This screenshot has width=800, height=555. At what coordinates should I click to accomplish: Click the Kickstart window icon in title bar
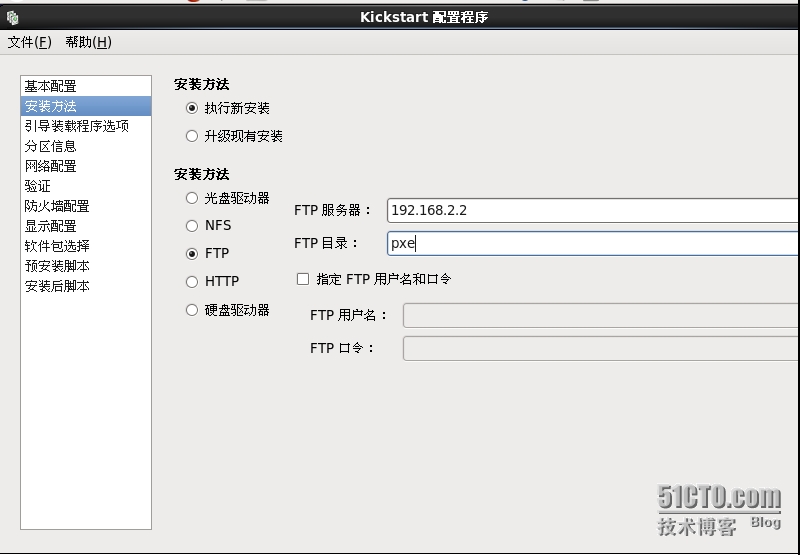[x=12, y=18]
